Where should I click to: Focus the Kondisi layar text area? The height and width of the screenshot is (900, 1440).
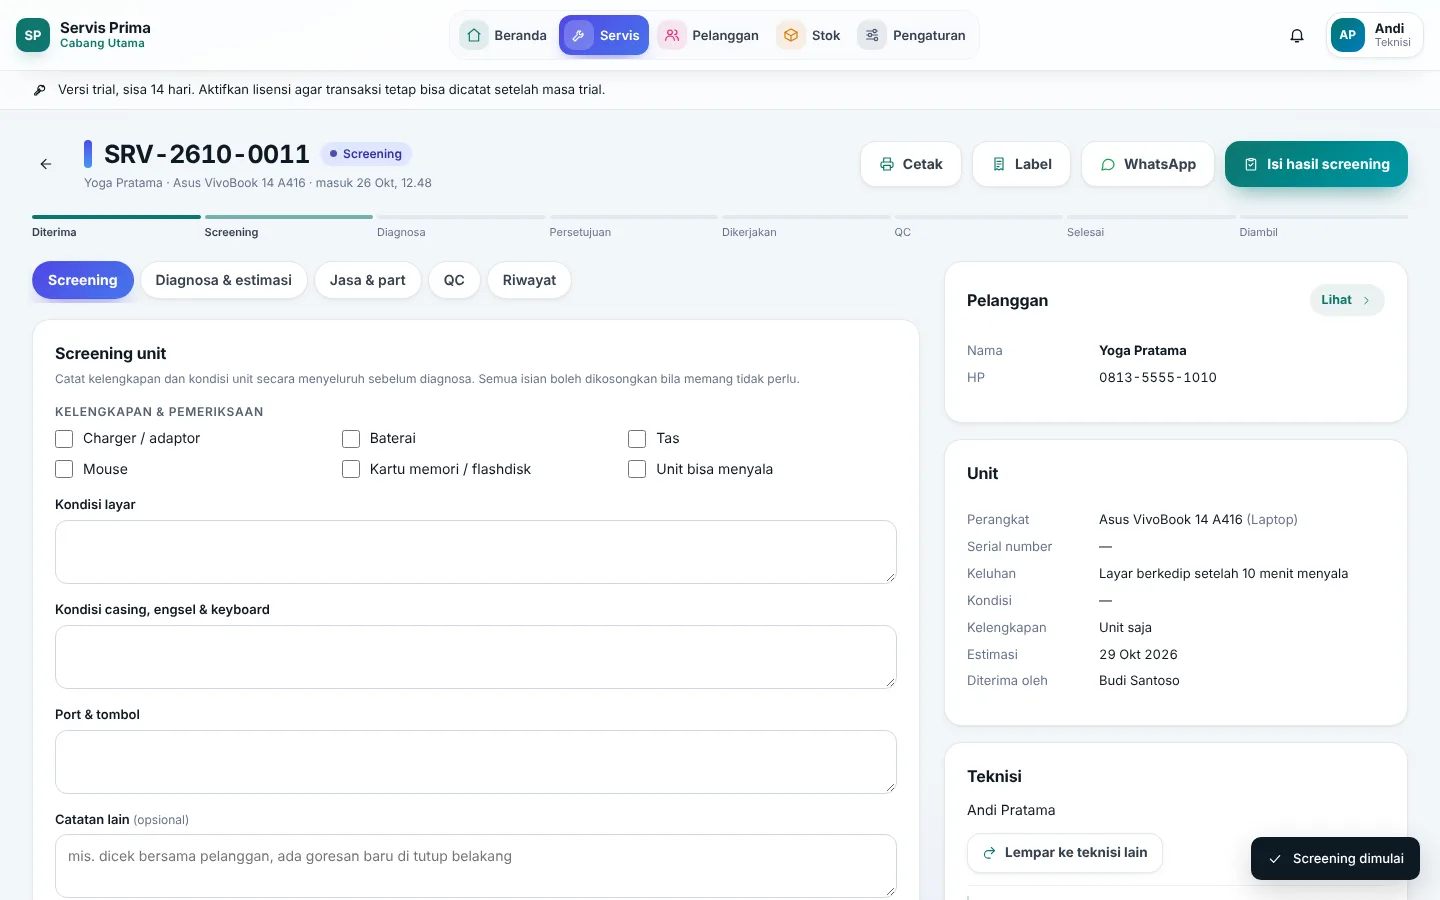[476, 552]
